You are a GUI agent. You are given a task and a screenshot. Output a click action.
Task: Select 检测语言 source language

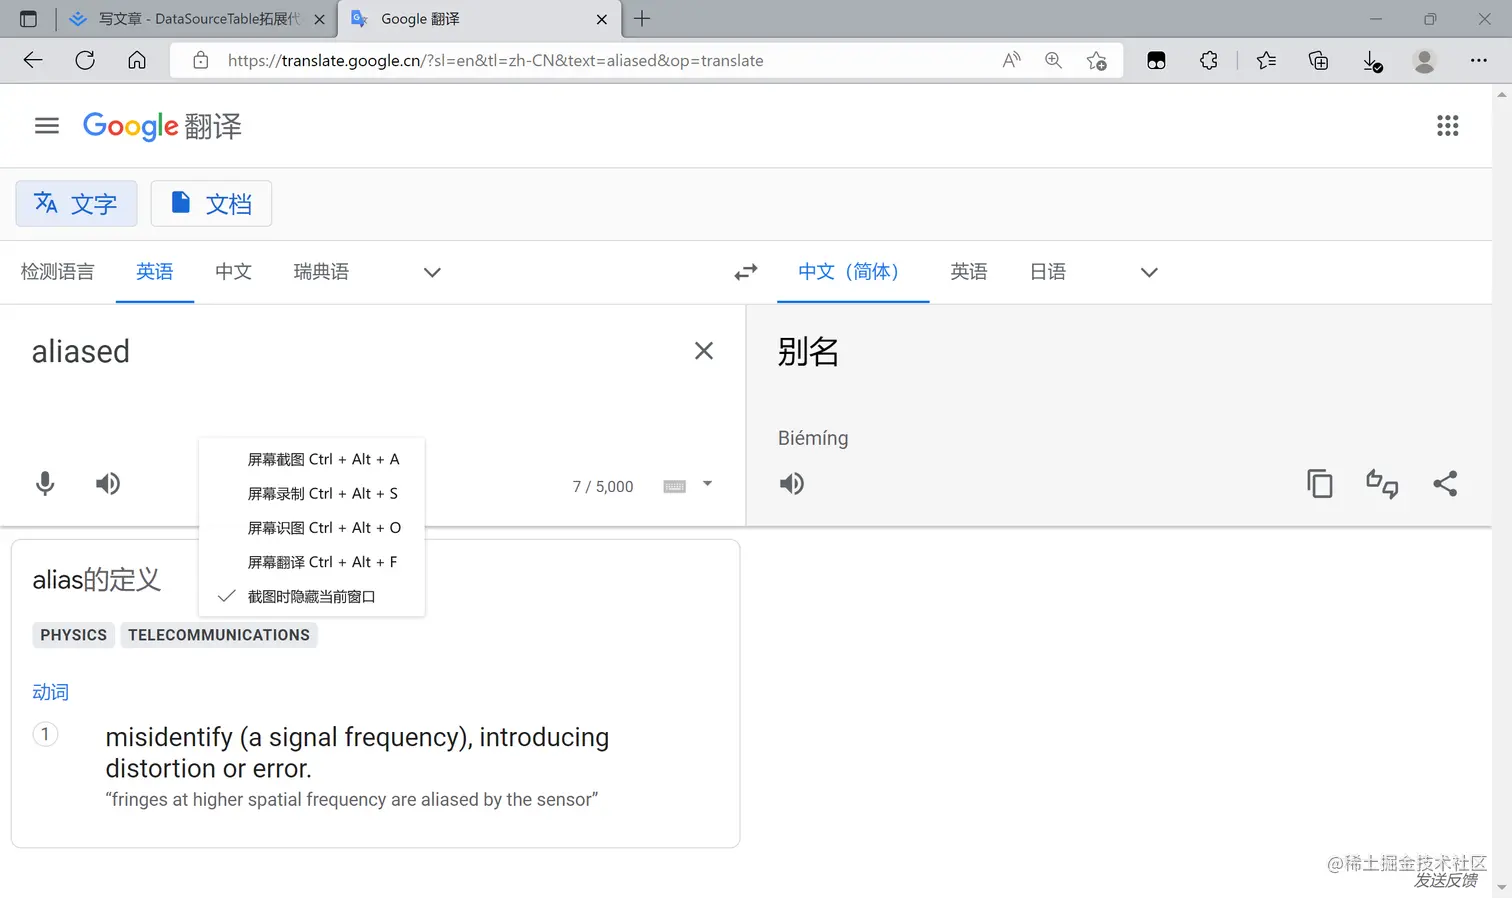pyautogui.click(x=58, y=272)
